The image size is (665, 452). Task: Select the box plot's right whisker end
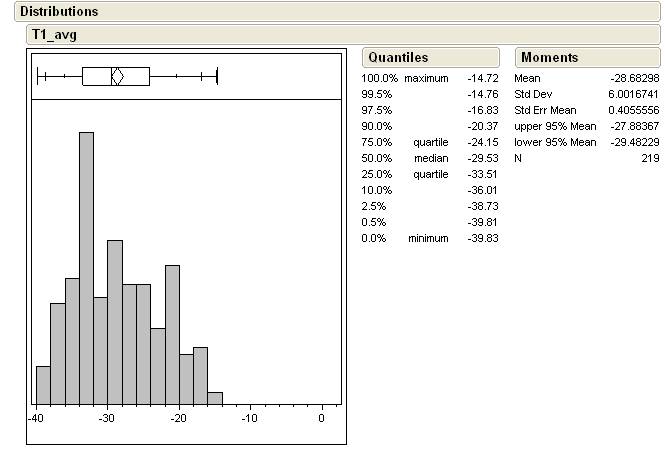point(216,76)
